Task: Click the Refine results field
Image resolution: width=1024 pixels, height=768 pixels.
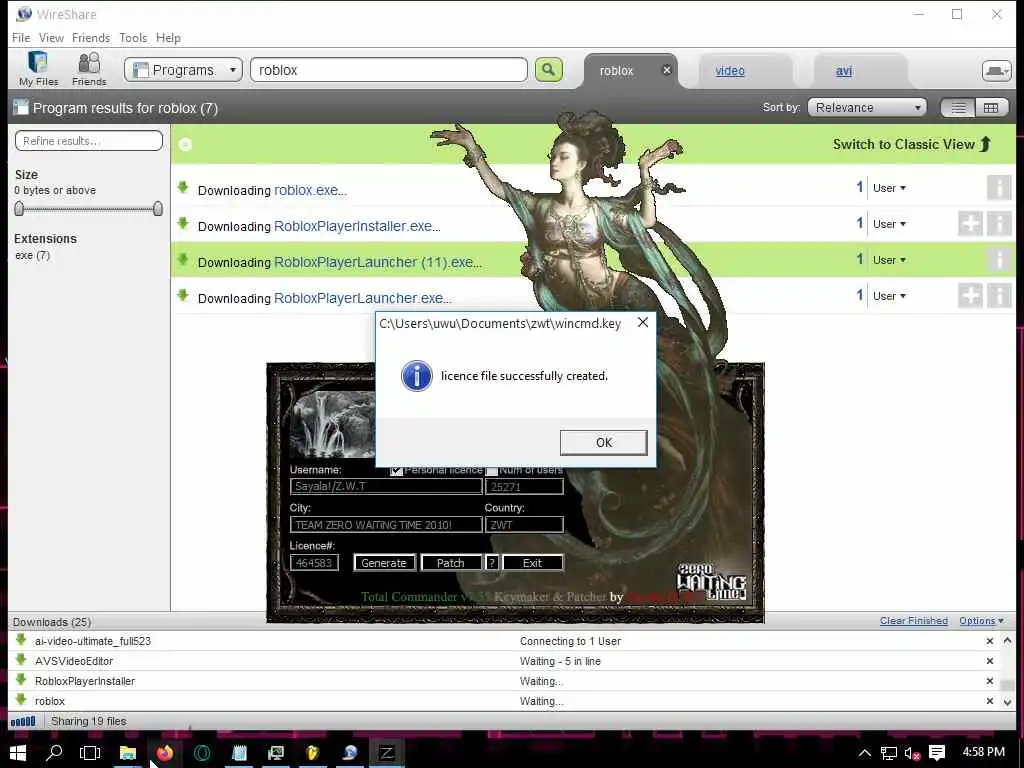Action: click(x=89, y=140)
